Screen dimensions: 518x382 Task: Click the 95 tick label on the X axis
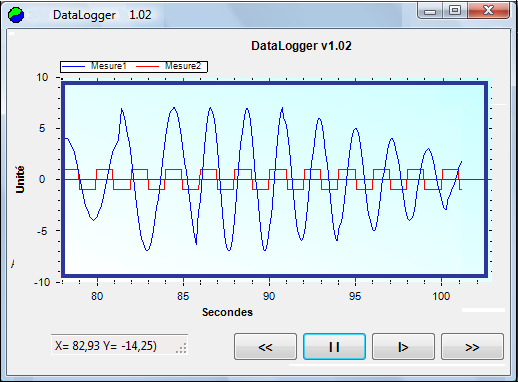pos(355,296)
